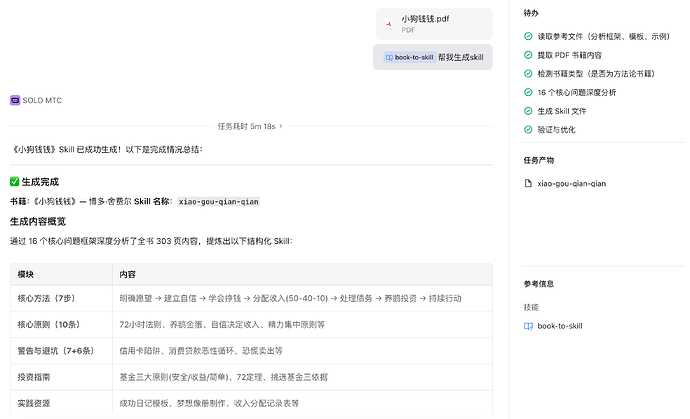Click the 生成 Skill 文件 todo text
This screenshot has height=419, width=690.
562,111
